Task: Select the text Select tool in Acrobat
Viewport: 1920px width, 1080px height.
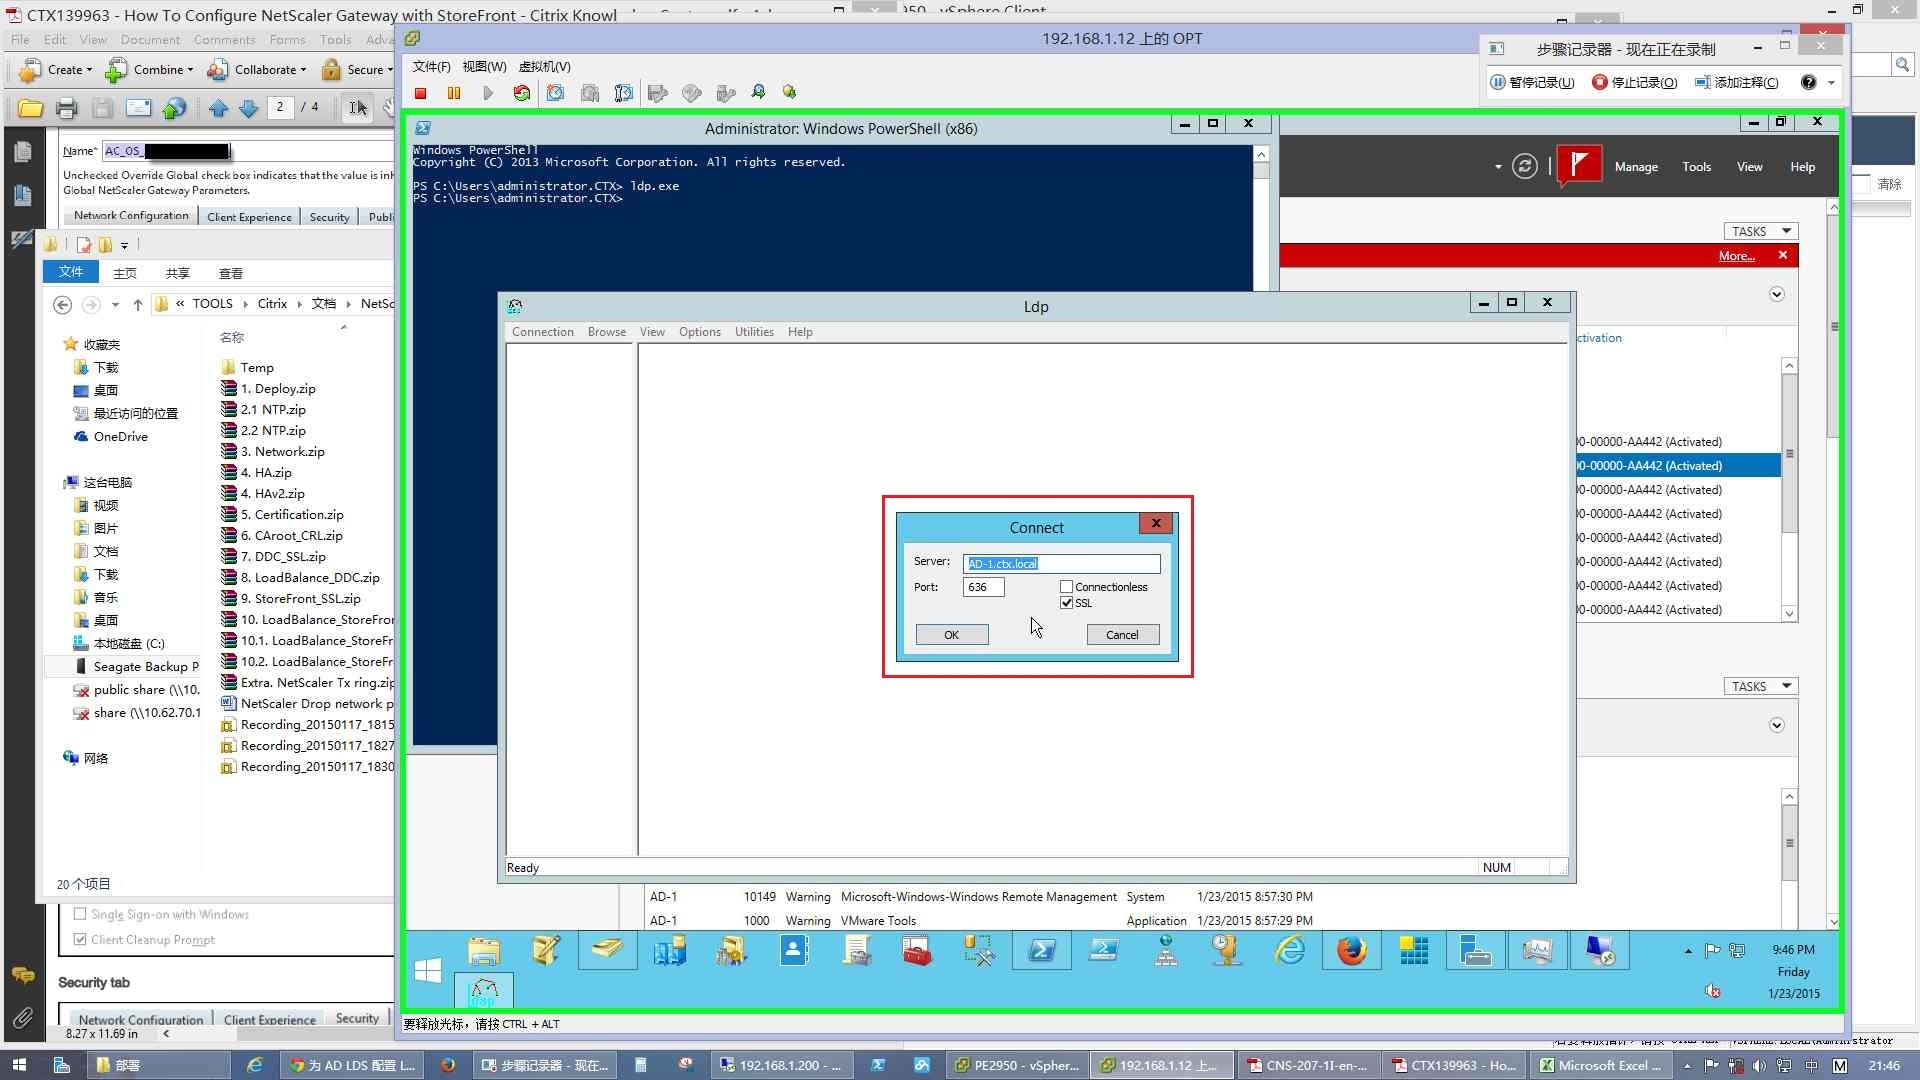Action: pos(357,108)
